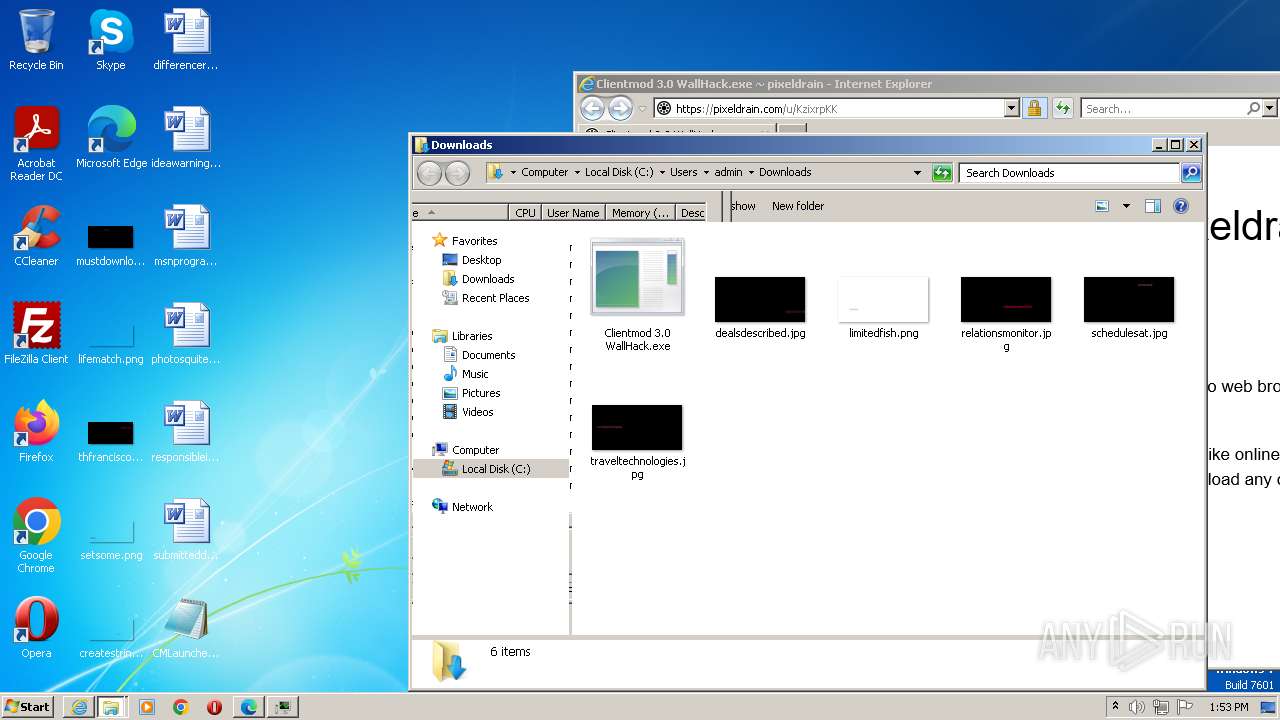Viewport: 1280px width, 720px height.
Task: Click the Internet Explorer address bar
Action: [x=828, y=108]
